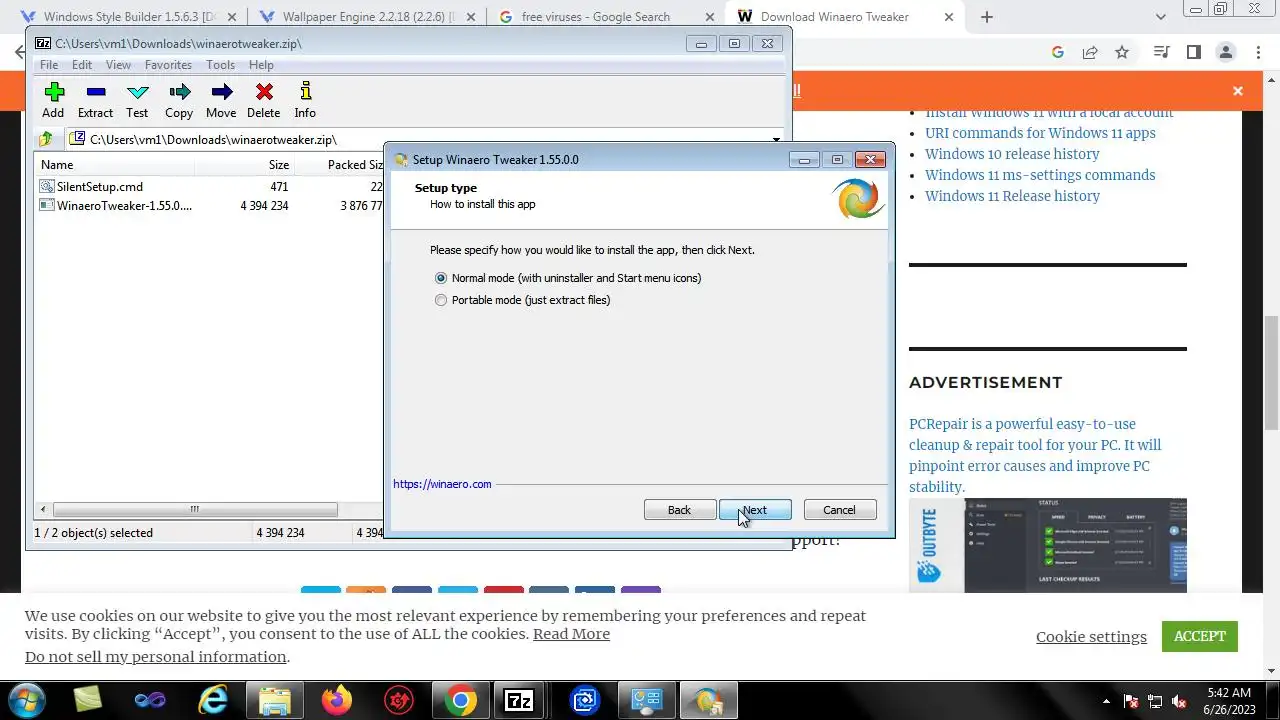Viewport: 1280px width, 720px height.
Task: Click the taskbar clock showing 5:42 AM
Action: tap(1229, 700)
